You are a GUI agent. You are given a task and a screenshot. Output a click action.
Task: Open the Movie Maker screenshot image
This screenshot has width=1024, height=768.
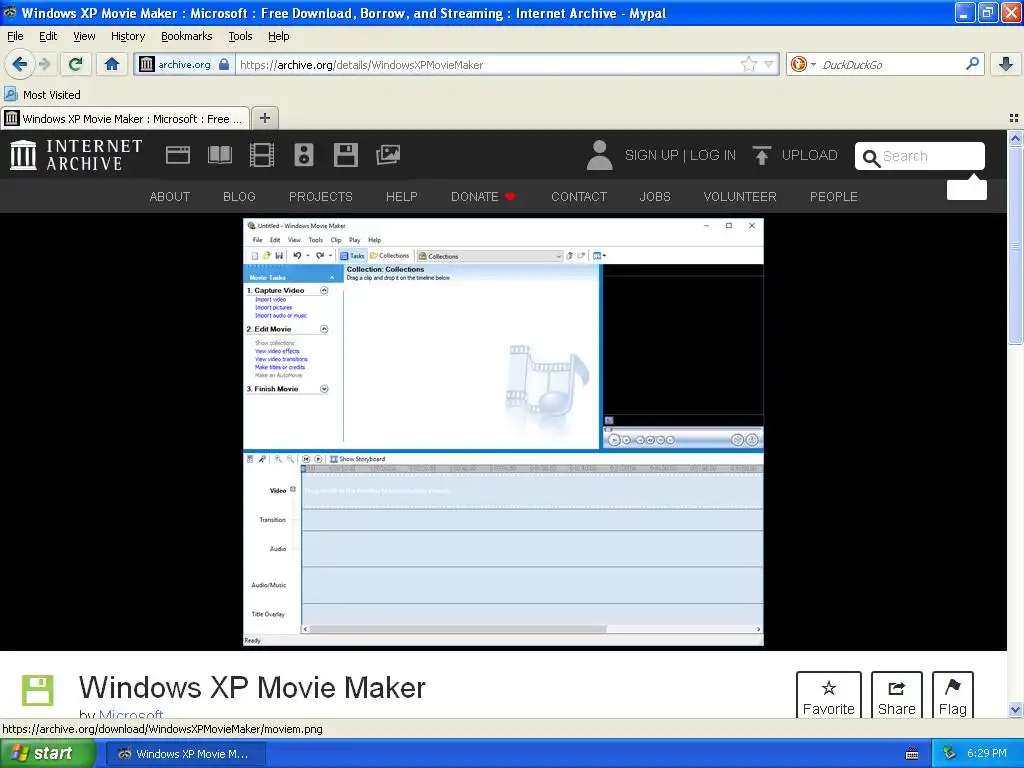pos(503,432)
